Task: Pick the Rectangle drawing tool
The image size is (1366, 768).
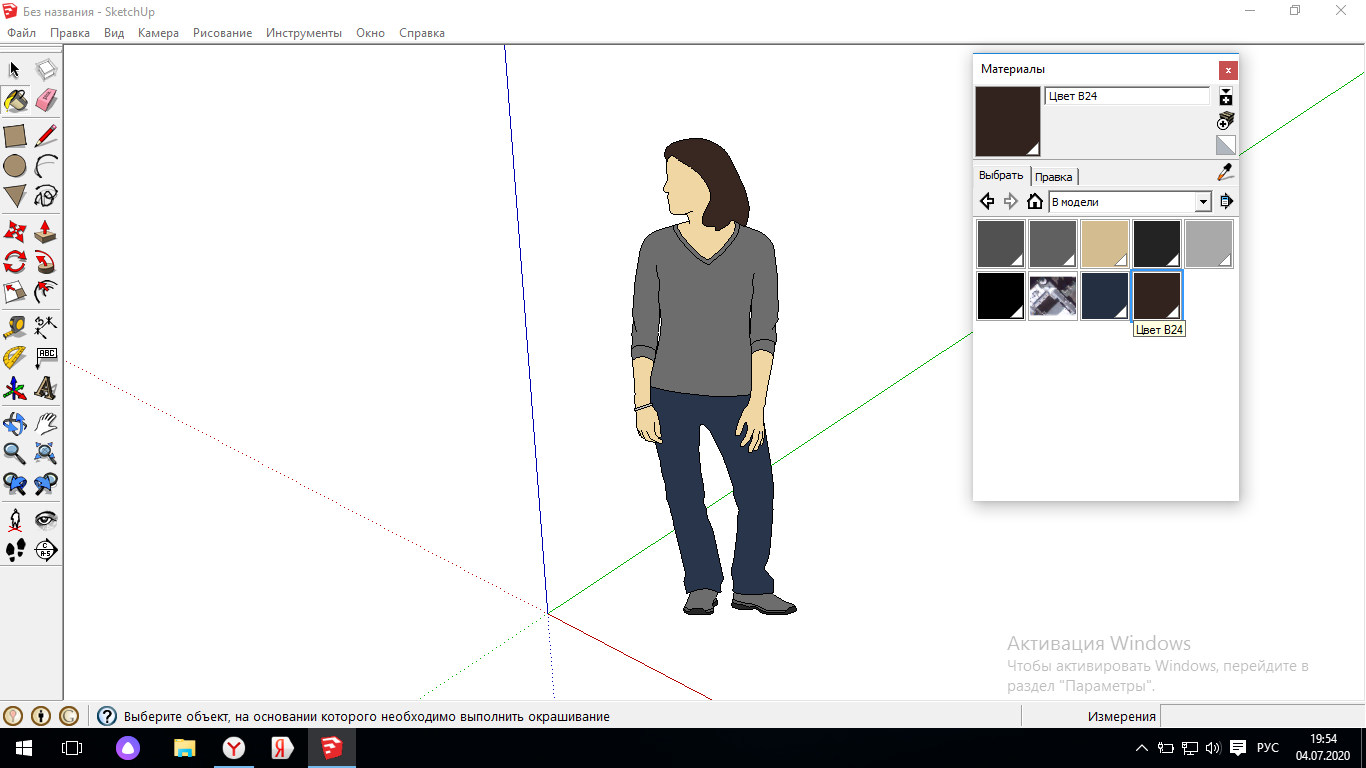Action: tap(15, 135)
